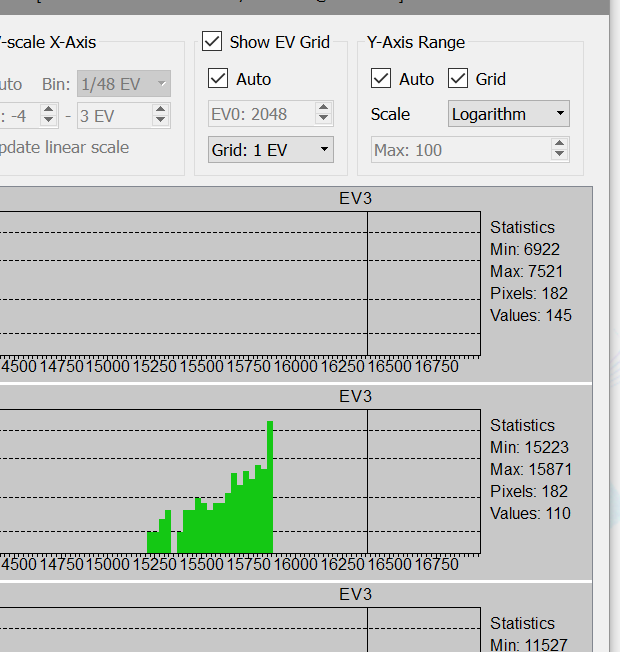Expand the Scale Logarithm dropdown

point(508,114)
